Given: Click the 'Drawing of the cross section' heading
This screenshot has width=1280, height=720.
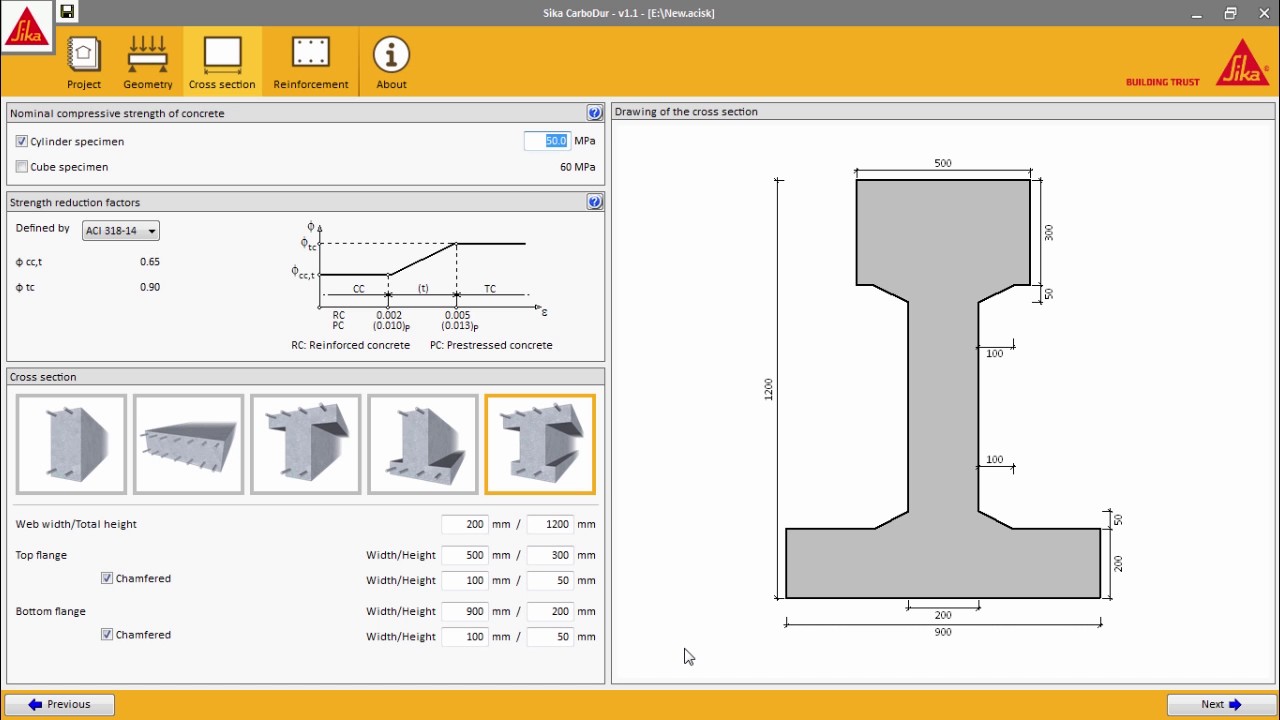Looking at the screenshot, I should 686,112.
